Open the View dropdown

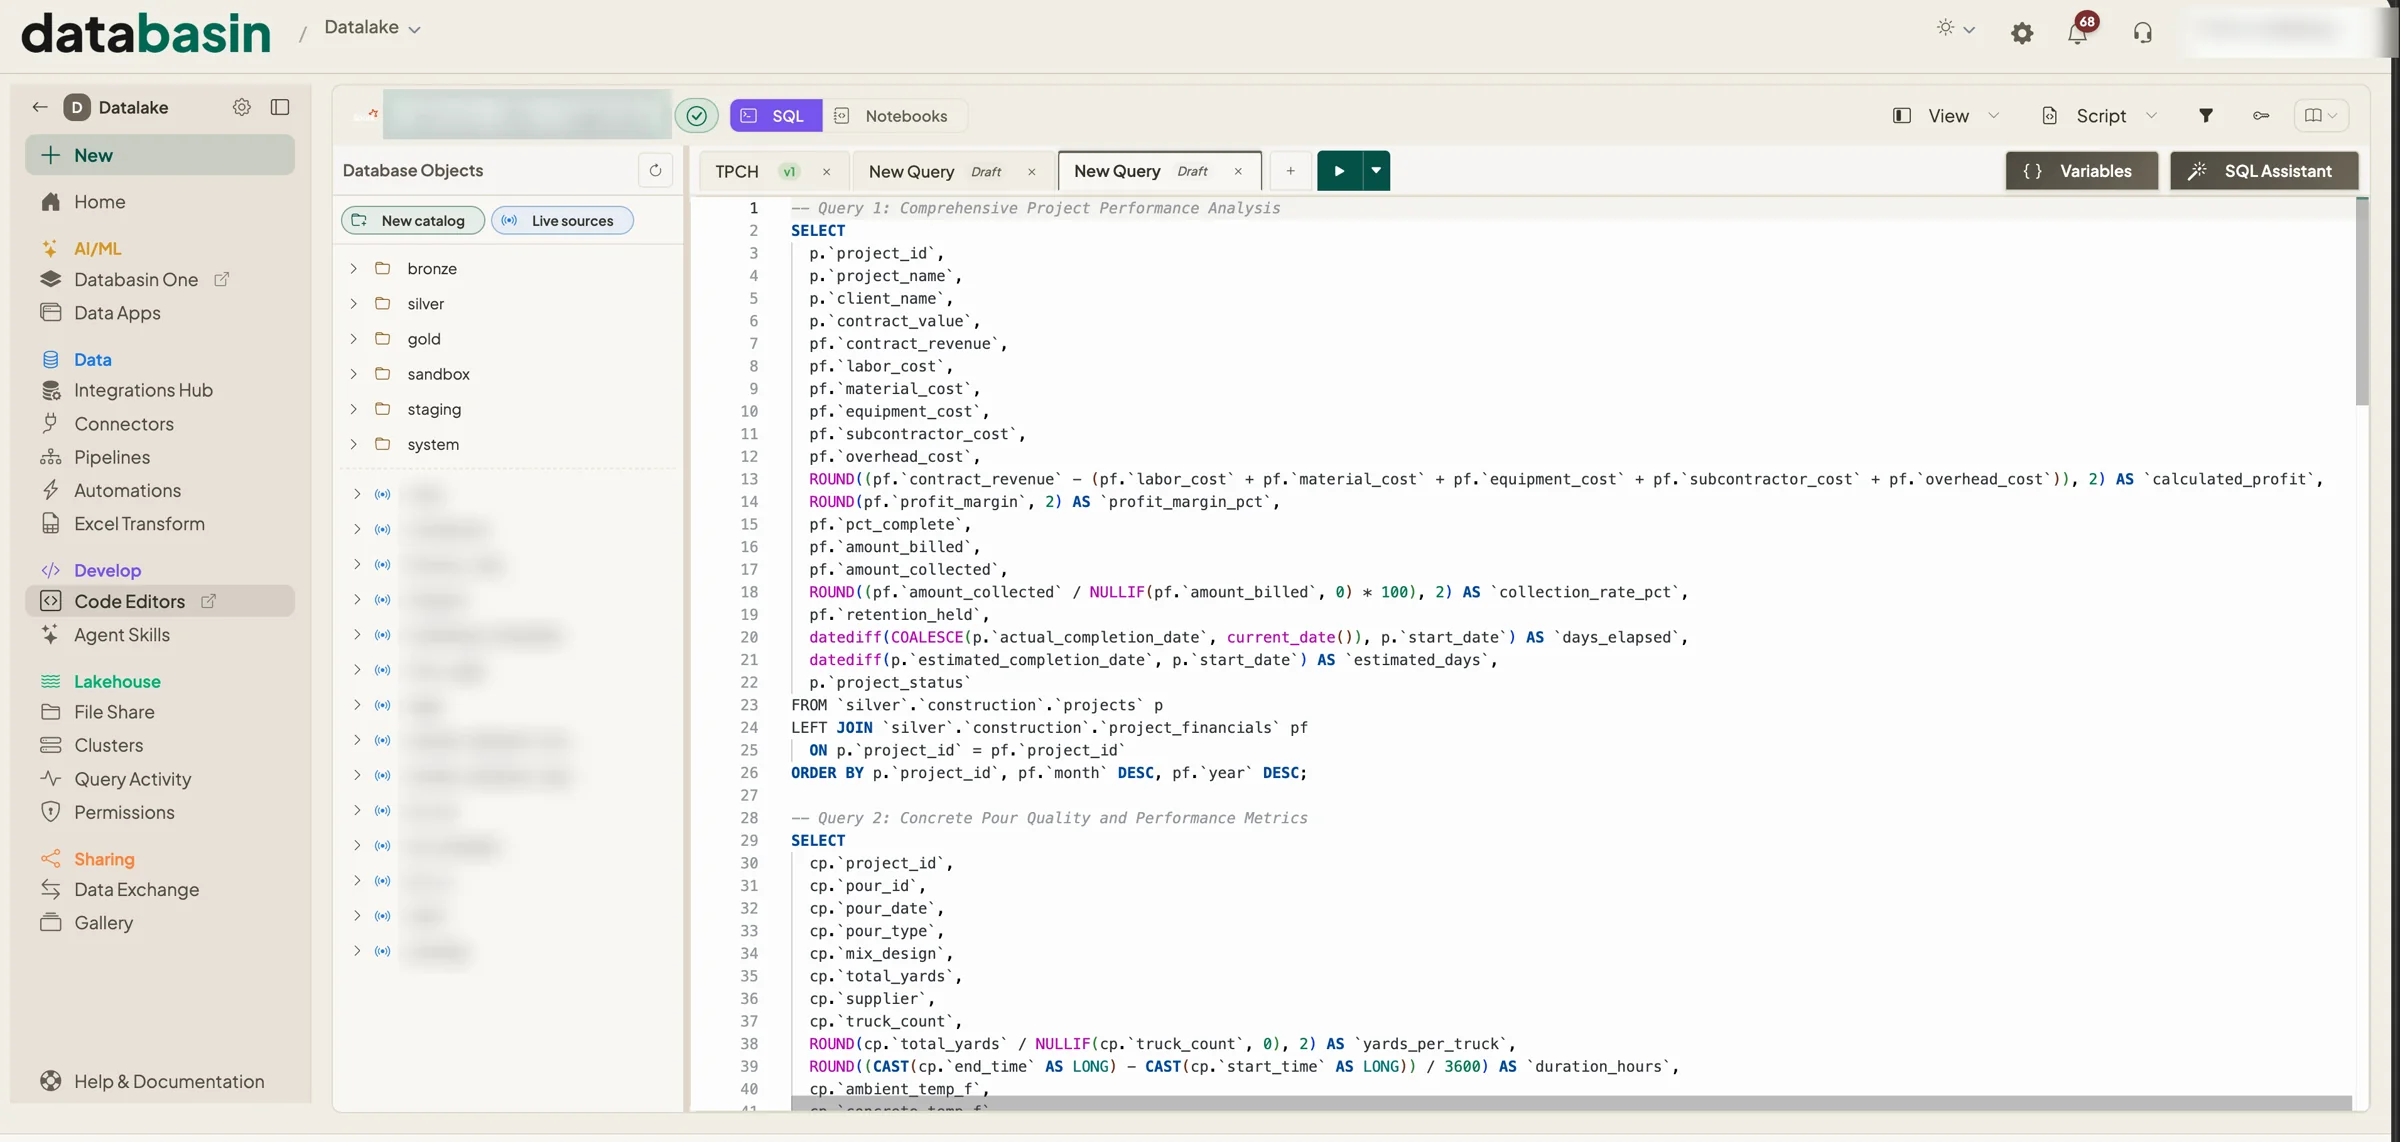pos(1946,116)
